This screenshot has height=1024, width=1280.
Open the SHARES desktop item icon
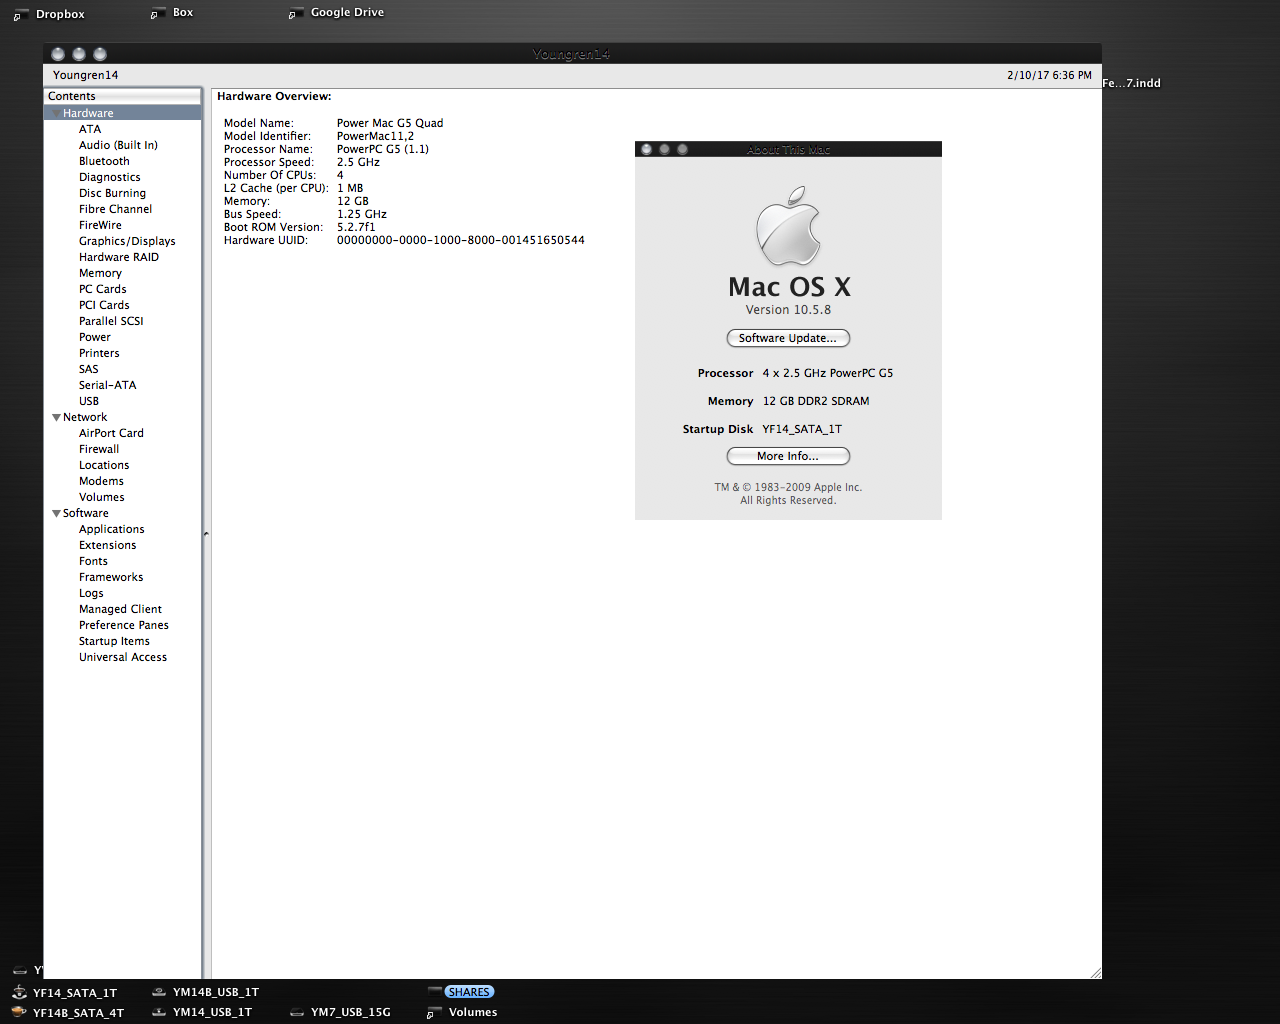pos(435,991)
